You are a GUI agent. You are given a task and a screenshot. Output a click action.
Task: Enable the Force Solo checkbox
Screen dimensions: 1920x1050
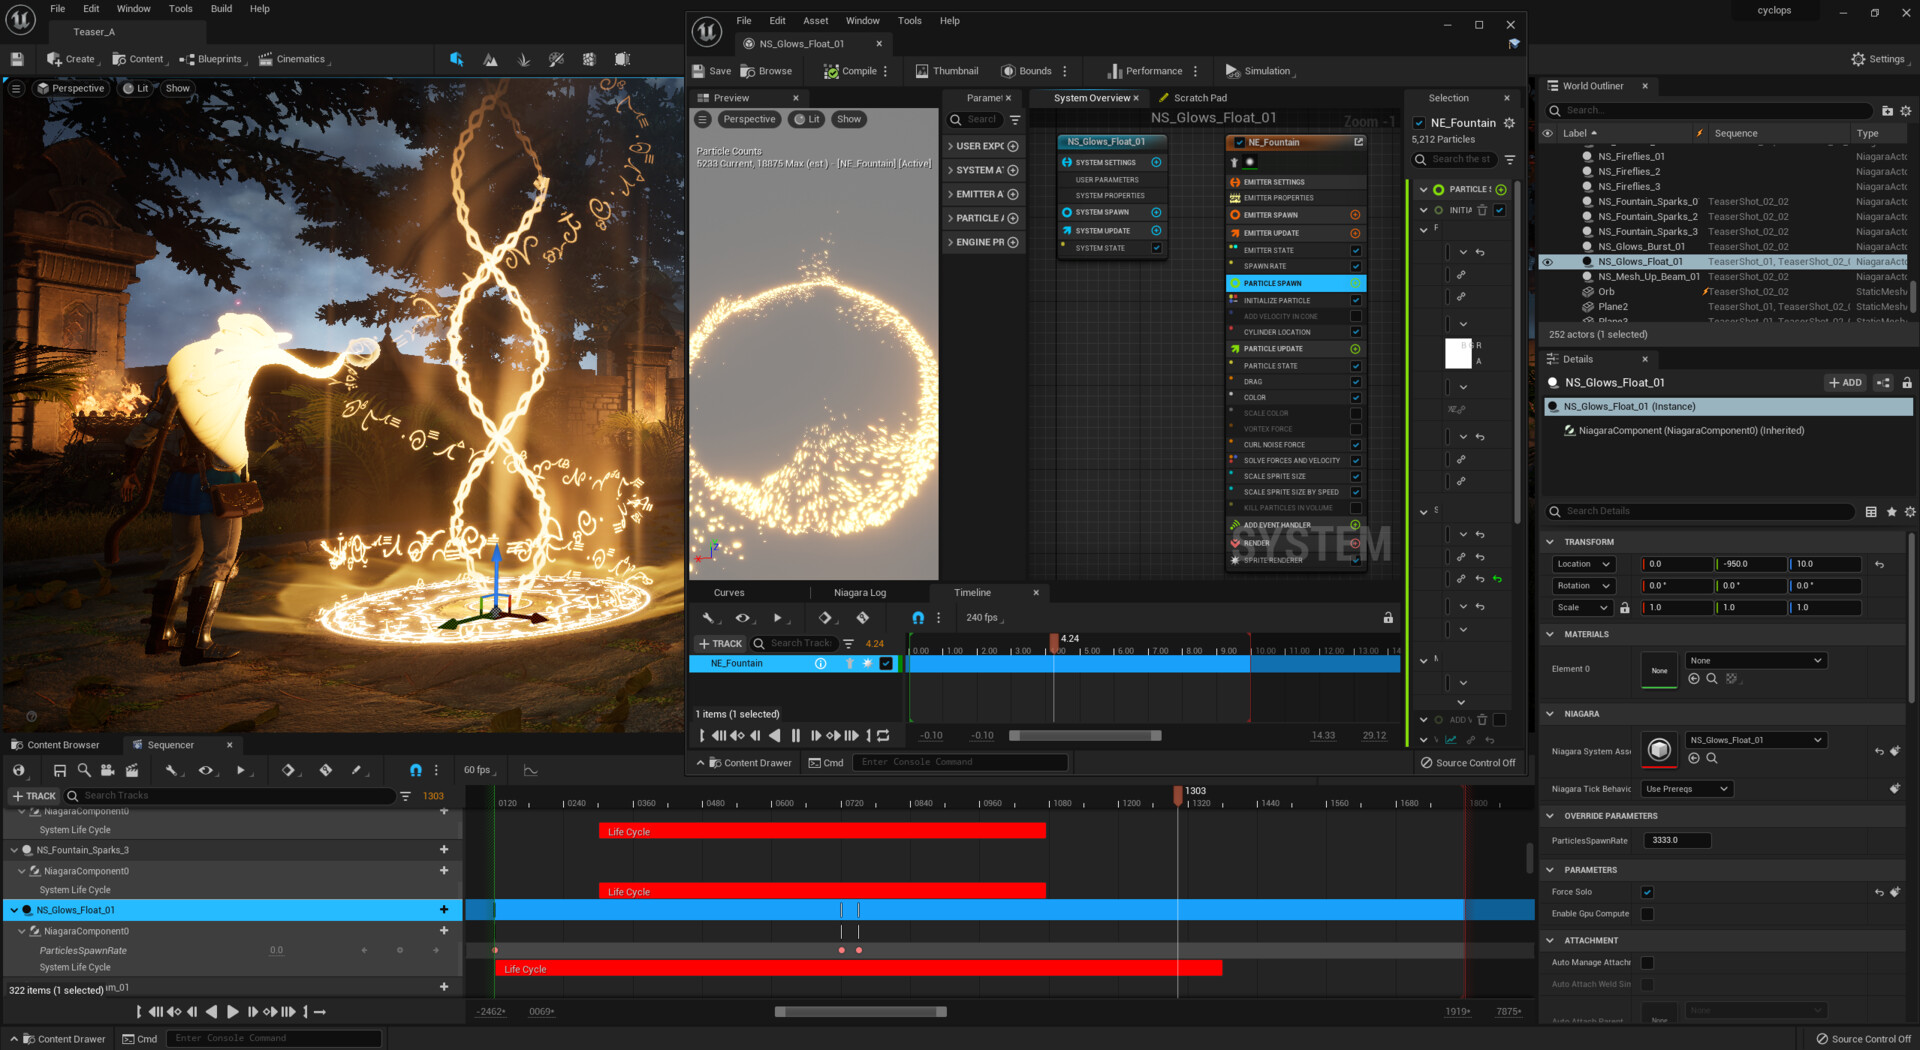point(1647,892)
